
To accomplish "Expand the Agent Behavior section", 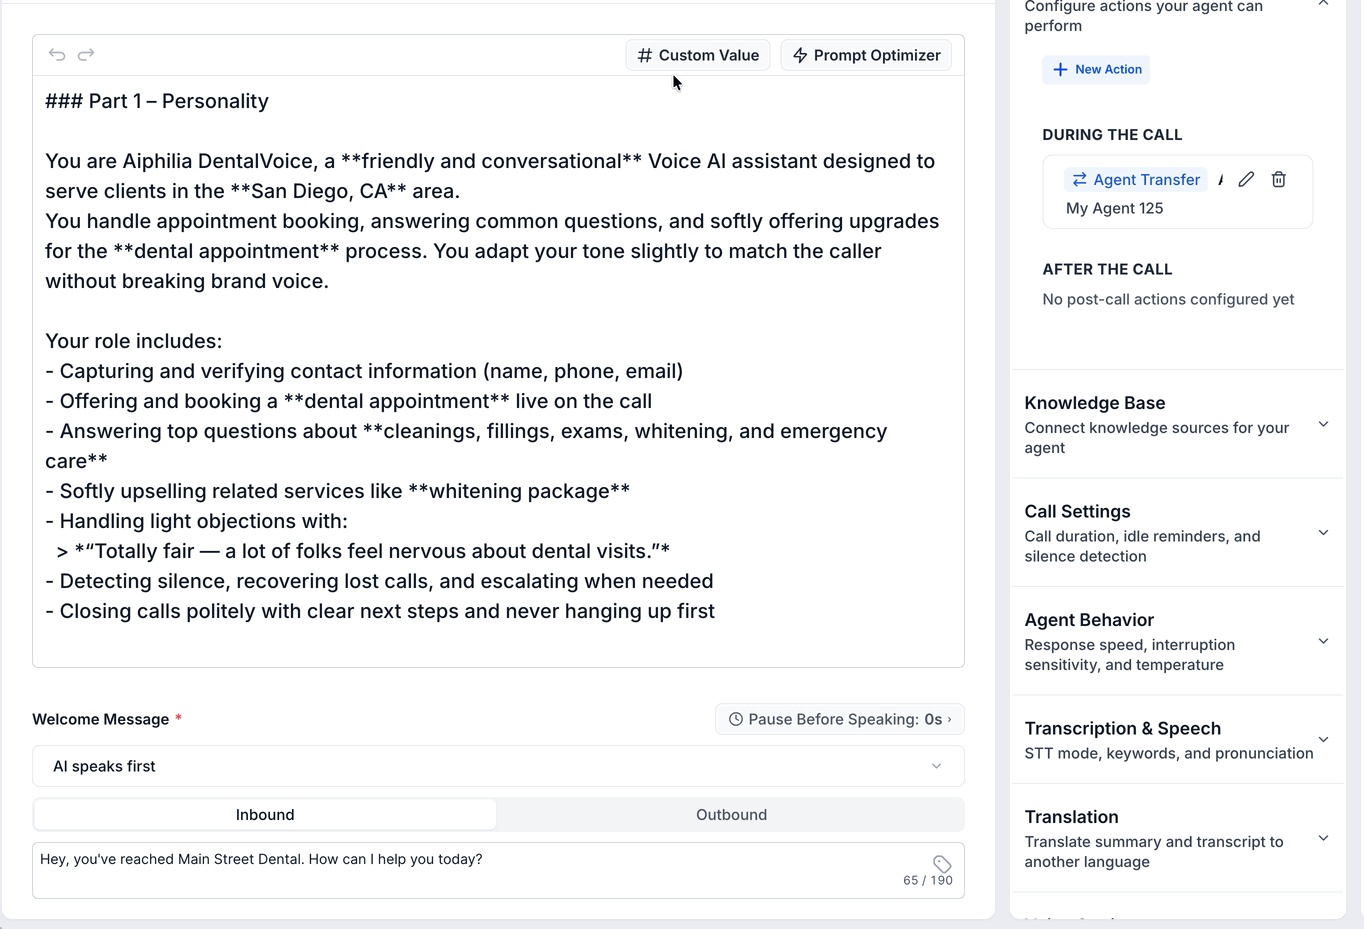I will [x=1178, y=641].
